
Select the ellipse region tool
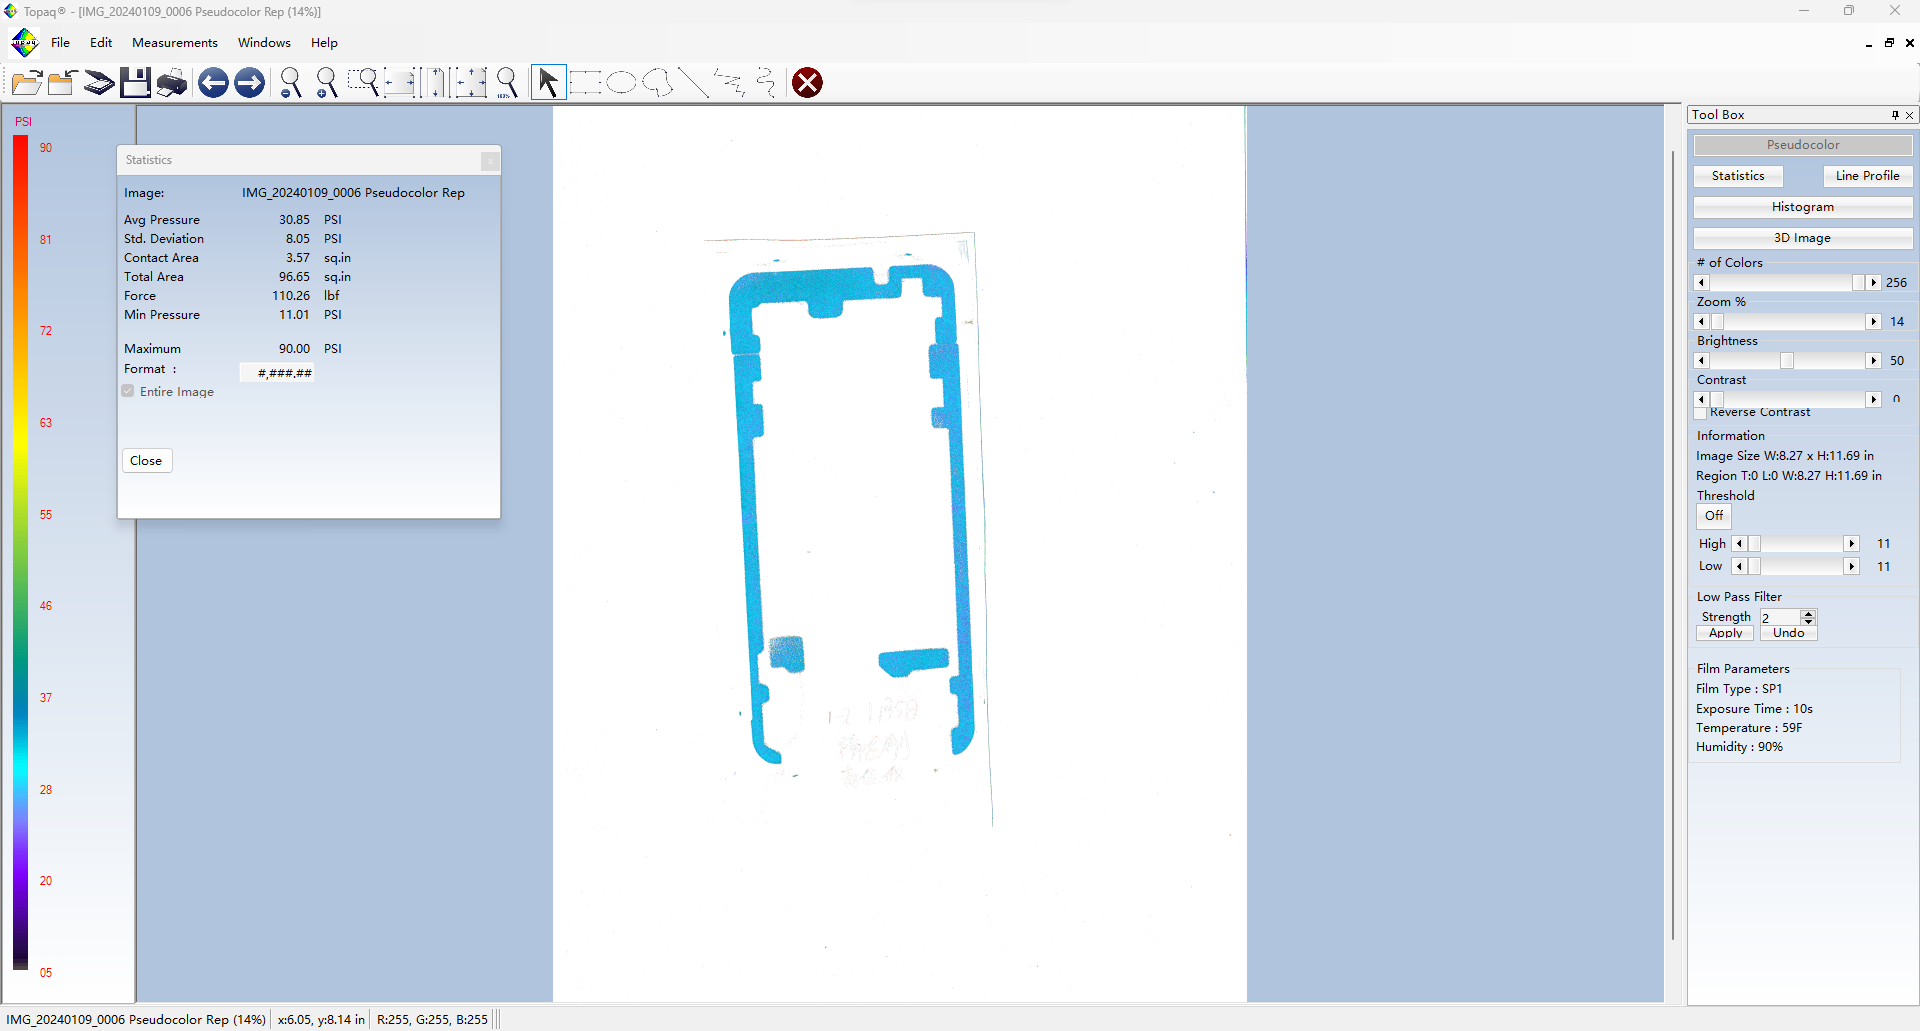pos(621,83)
